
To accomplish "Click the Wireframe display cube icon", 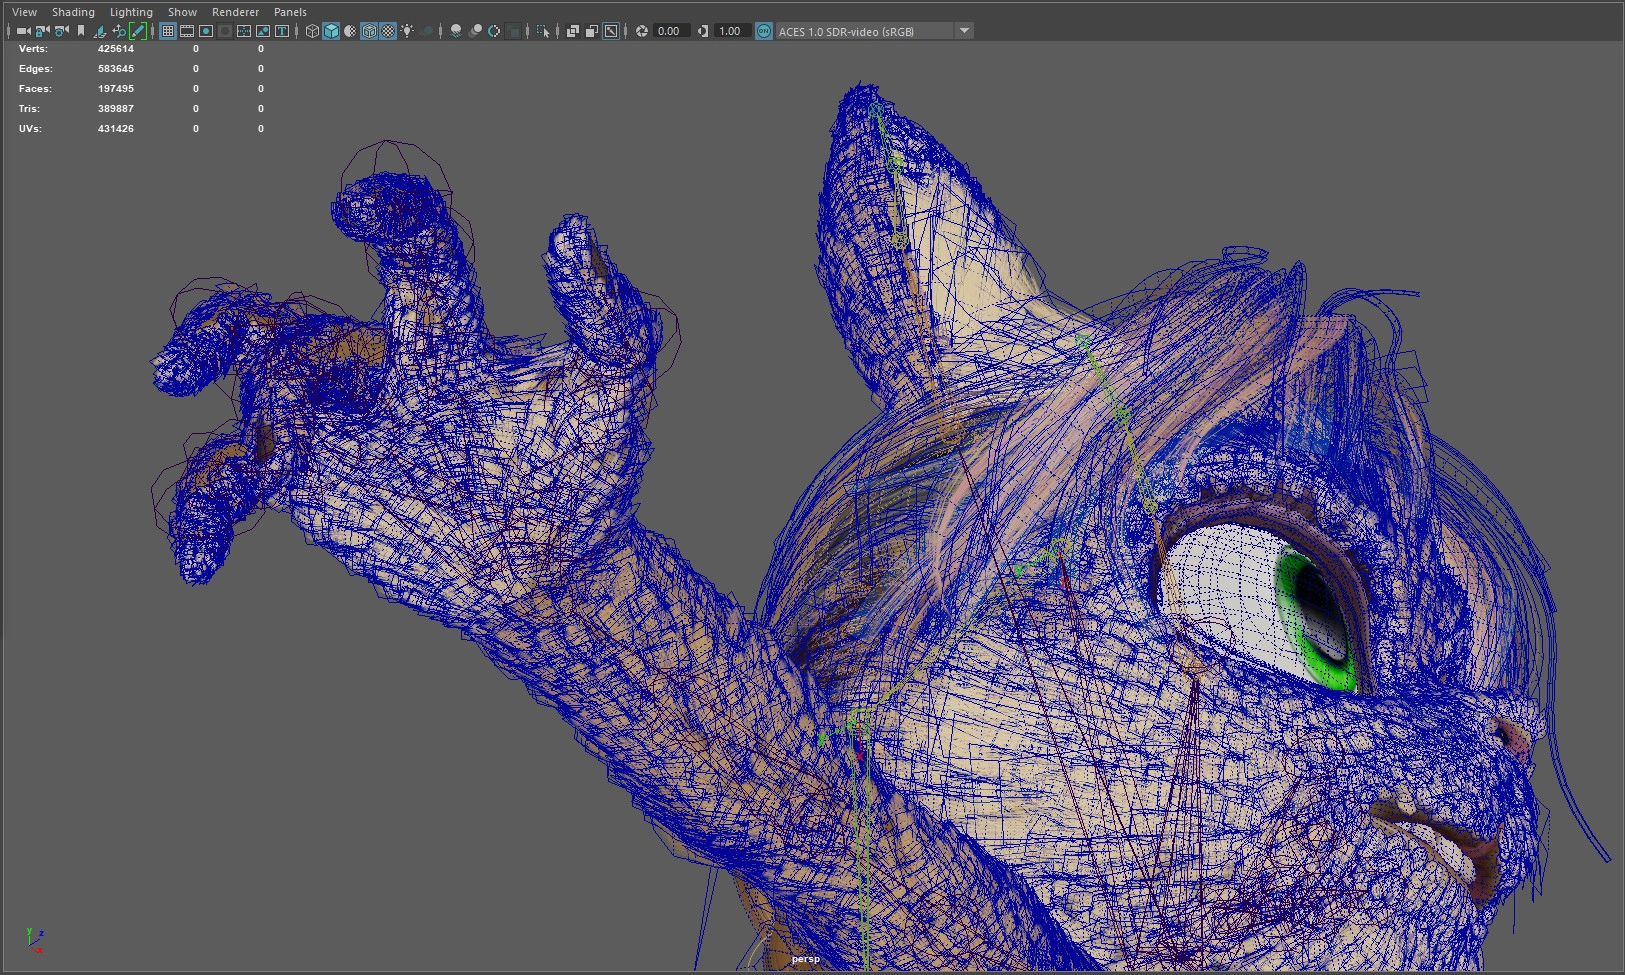I will 312,31.
